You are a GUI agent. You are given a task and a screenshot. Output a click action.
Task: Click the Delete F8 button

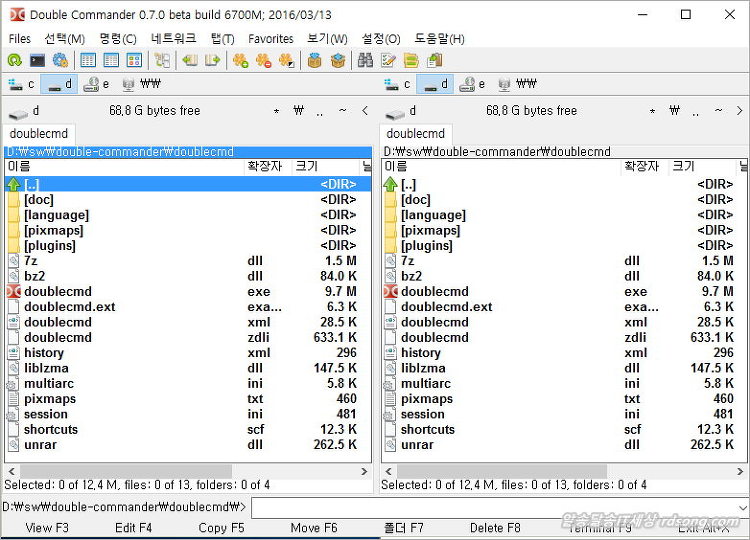495,528
